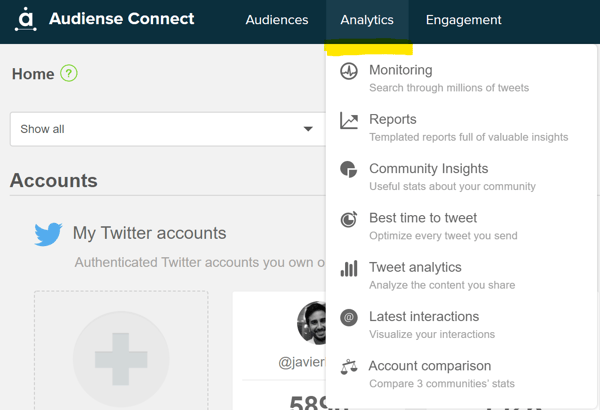The image size is (600, 410).
Task: Click 'Analyze the content you share' text
Action: [442, 285]
